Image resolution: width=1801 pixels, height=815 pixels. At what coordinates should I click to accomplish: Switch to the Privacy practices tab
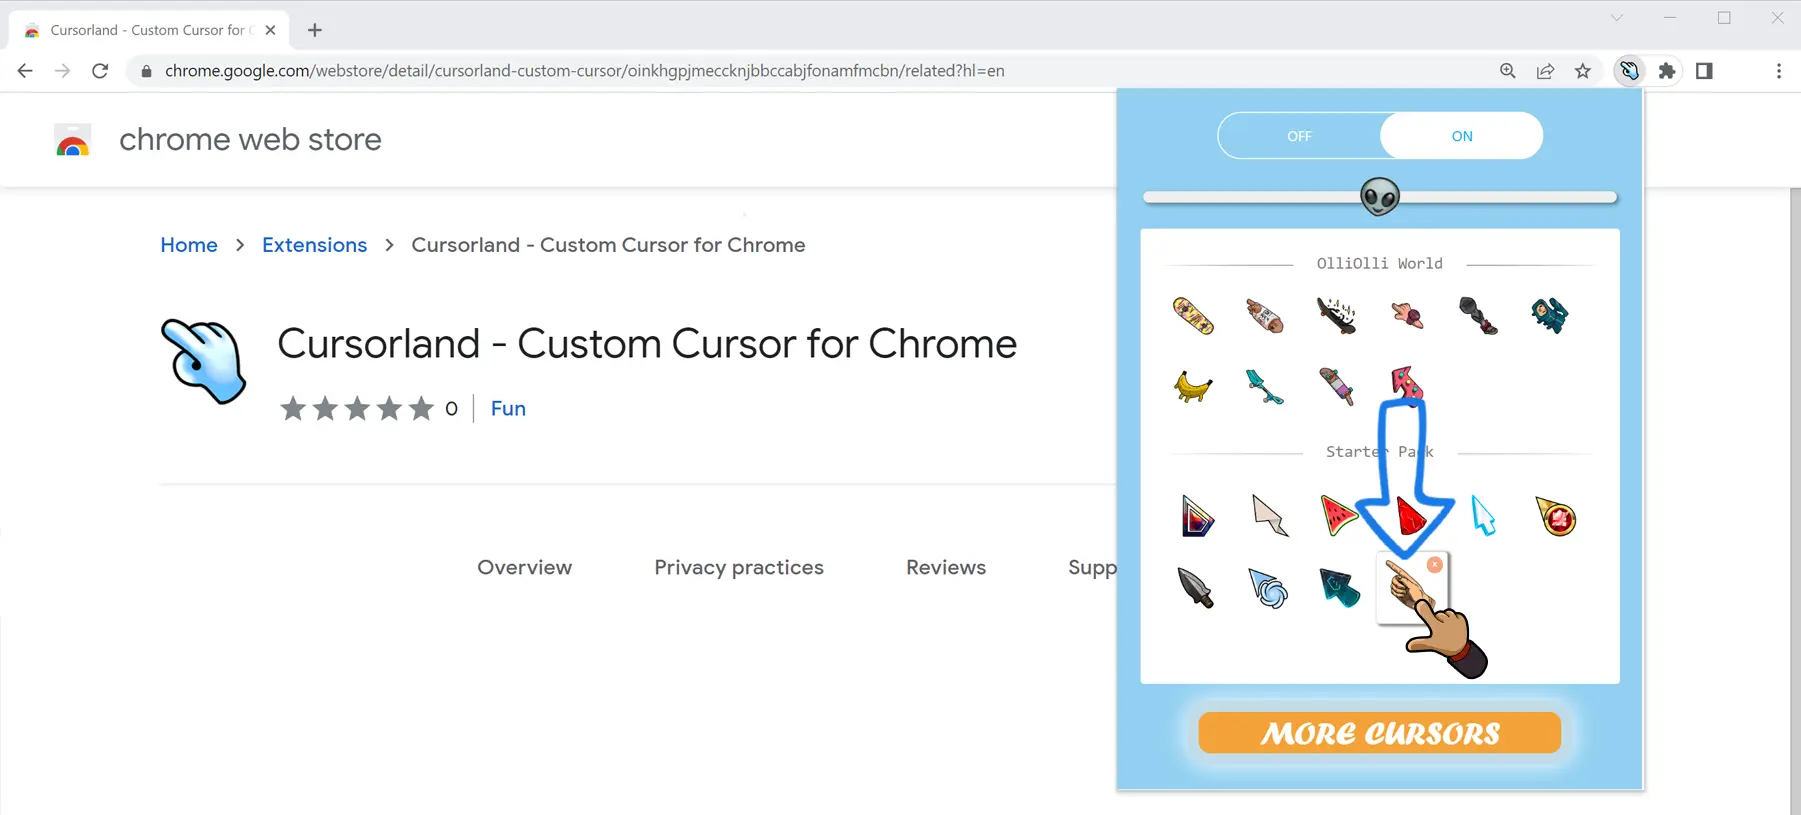(x=739, y=567)
